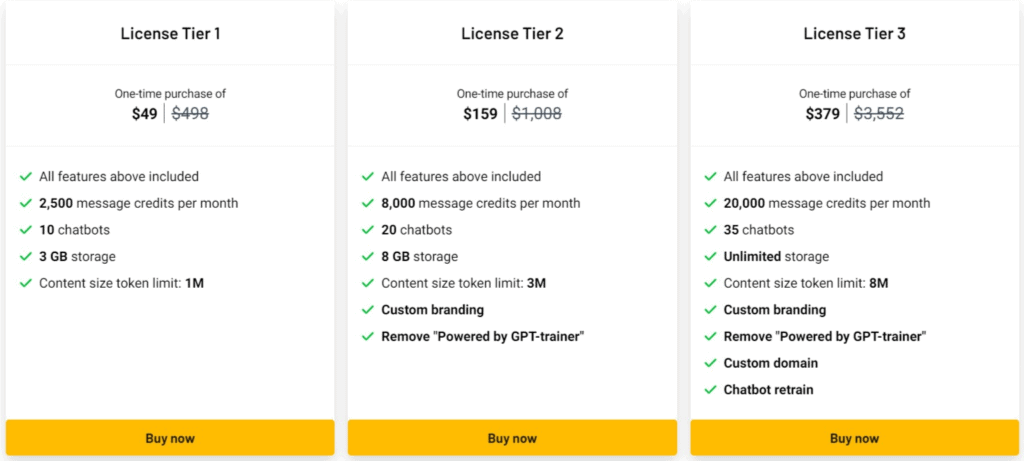Click checkmark next to Unlimited storage
This screenshot has height=461, width=1024.
(710, 256)
